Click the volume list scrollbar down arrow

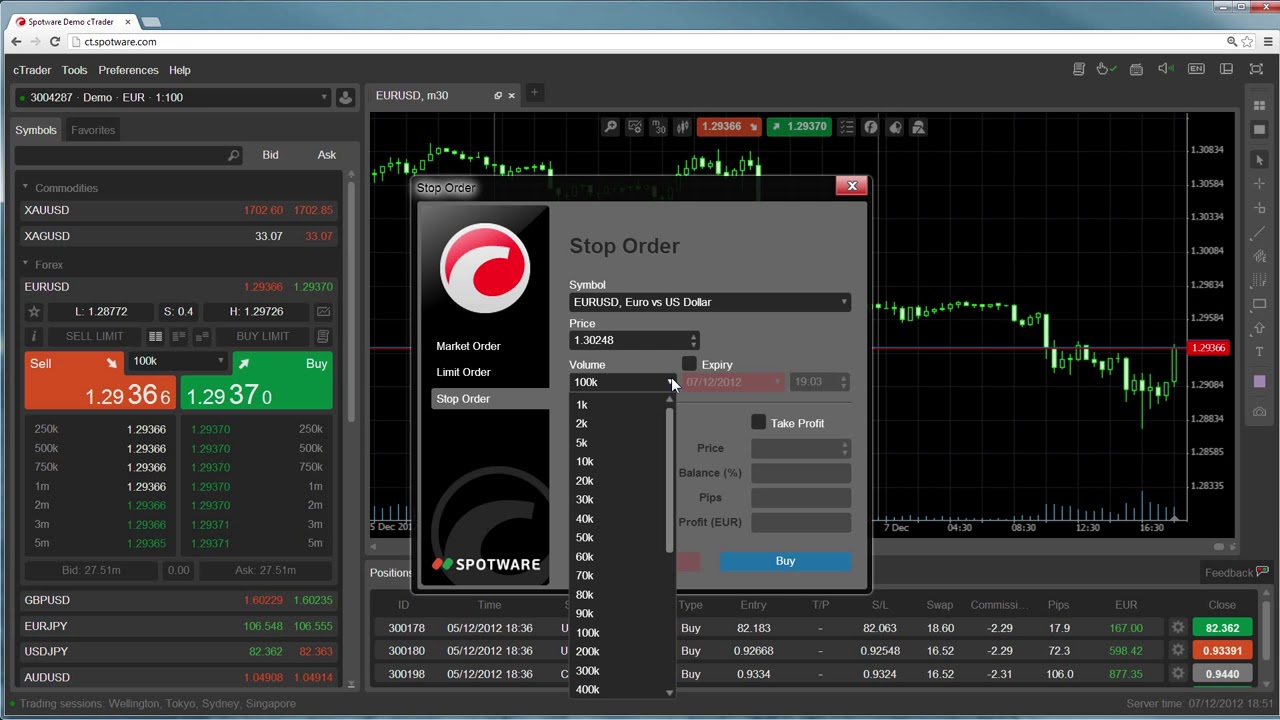tap(670, 693)
